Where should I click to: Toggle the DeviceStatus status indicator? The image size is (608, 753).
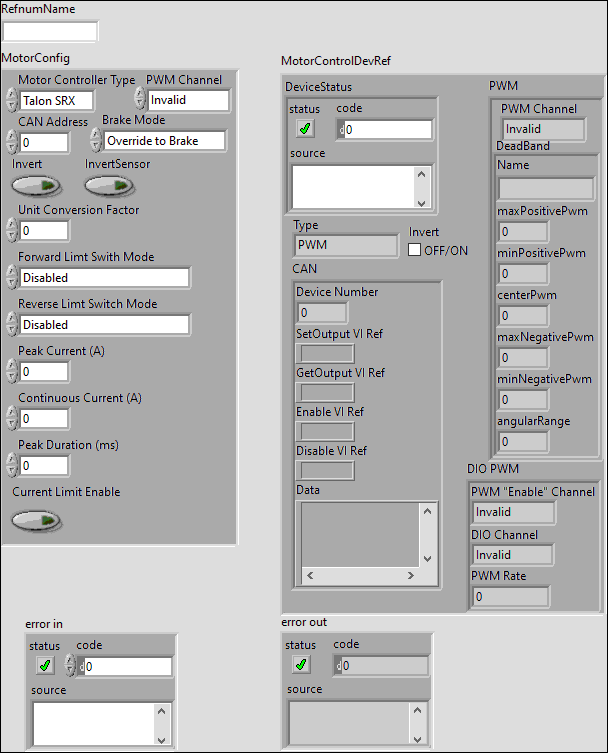click(305, 129)
